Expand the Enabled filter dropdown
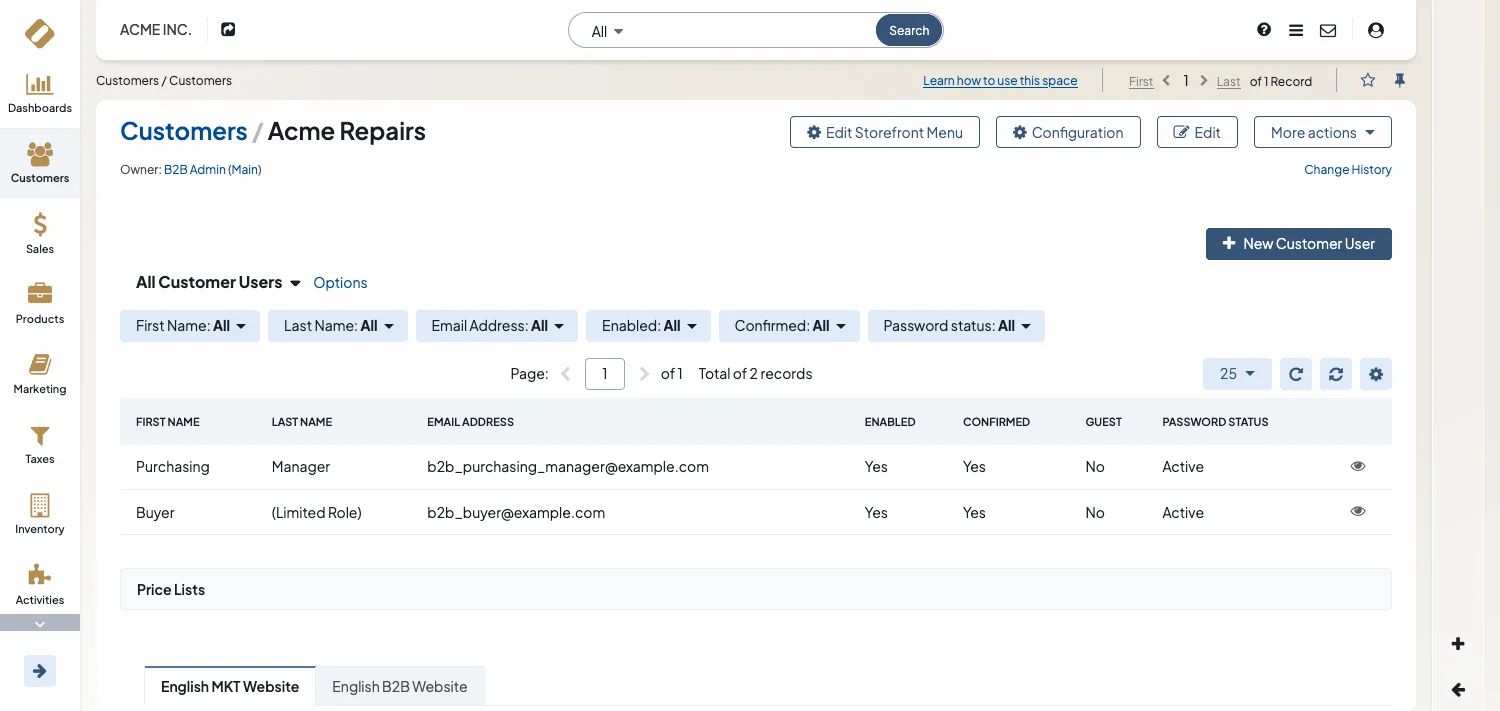 tap(648, 326)
